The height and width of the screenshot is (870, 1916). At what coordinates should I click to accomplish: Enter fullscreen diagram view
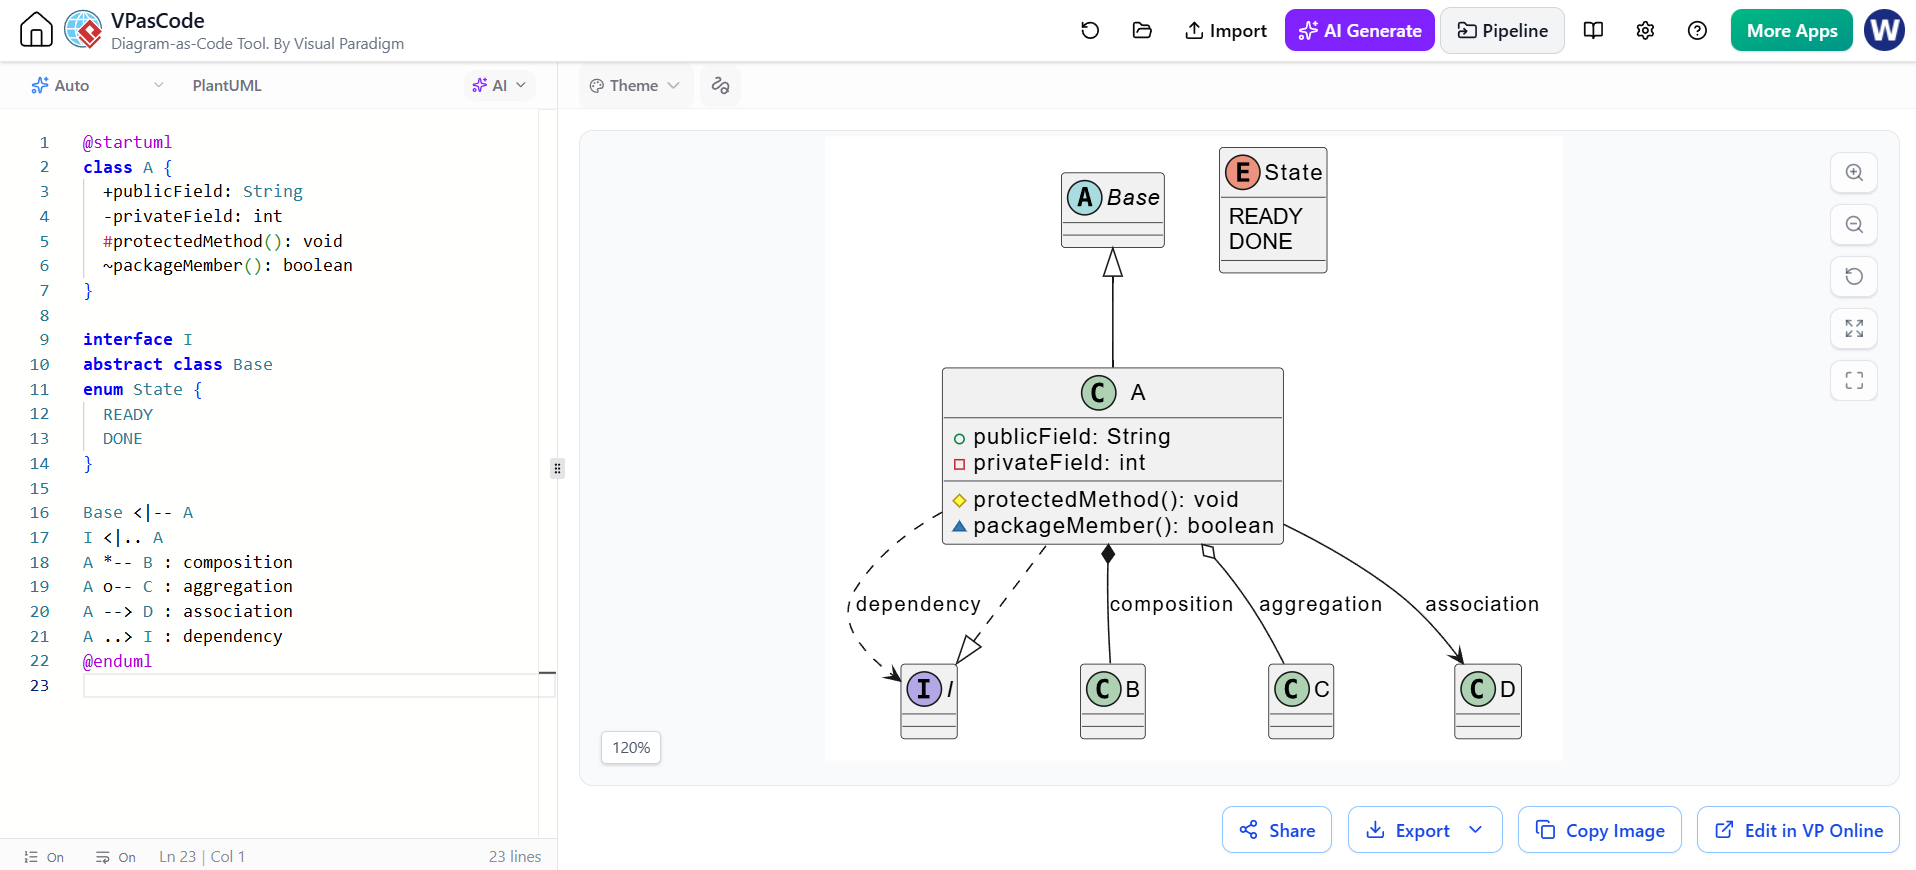[x=1854, y=380]
